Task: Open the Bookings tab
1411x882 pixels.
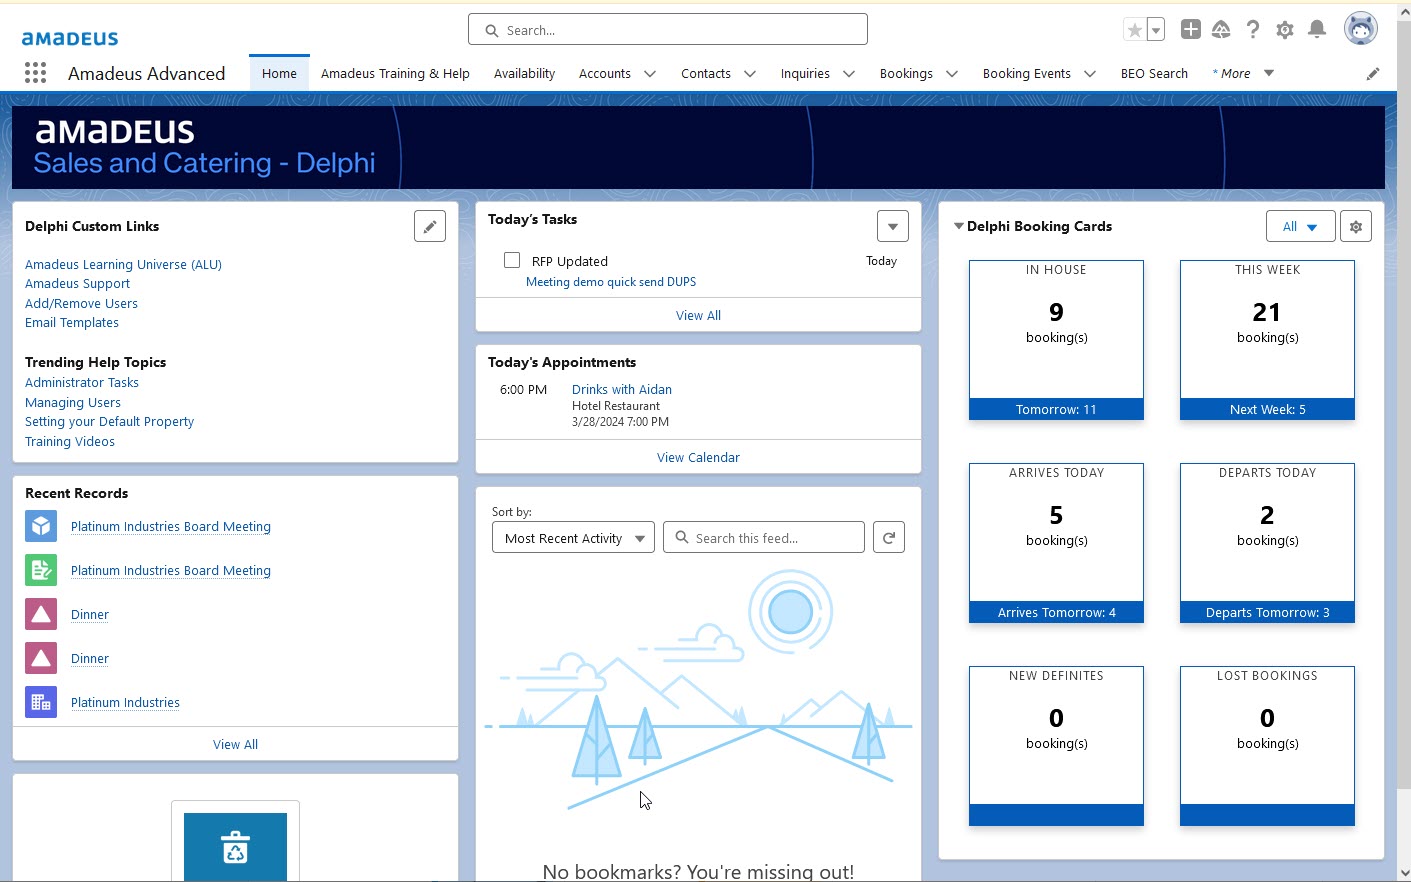Action: click(x=906, y=73)
